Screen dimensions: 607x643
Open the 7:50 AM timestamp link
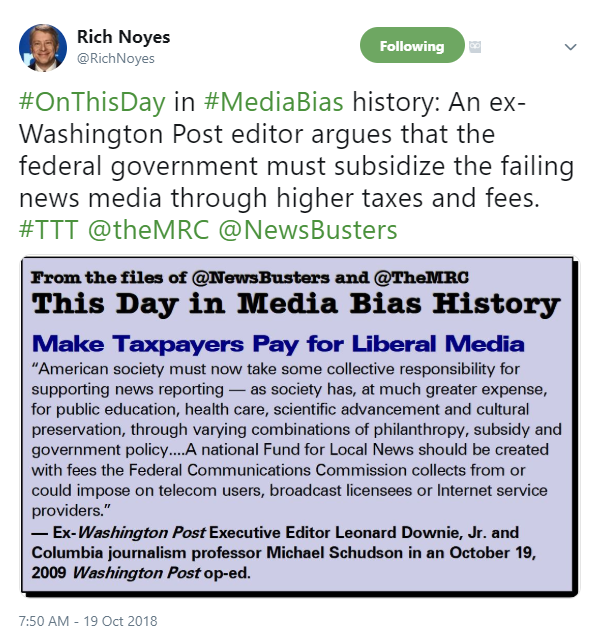point(43,621)
